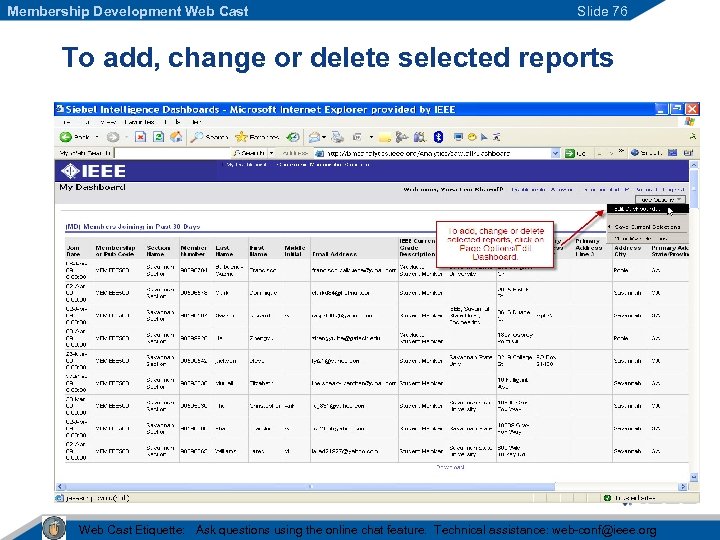Click the address bar URL field
This screenshot has height=540, width=720.
pos(437,153)
